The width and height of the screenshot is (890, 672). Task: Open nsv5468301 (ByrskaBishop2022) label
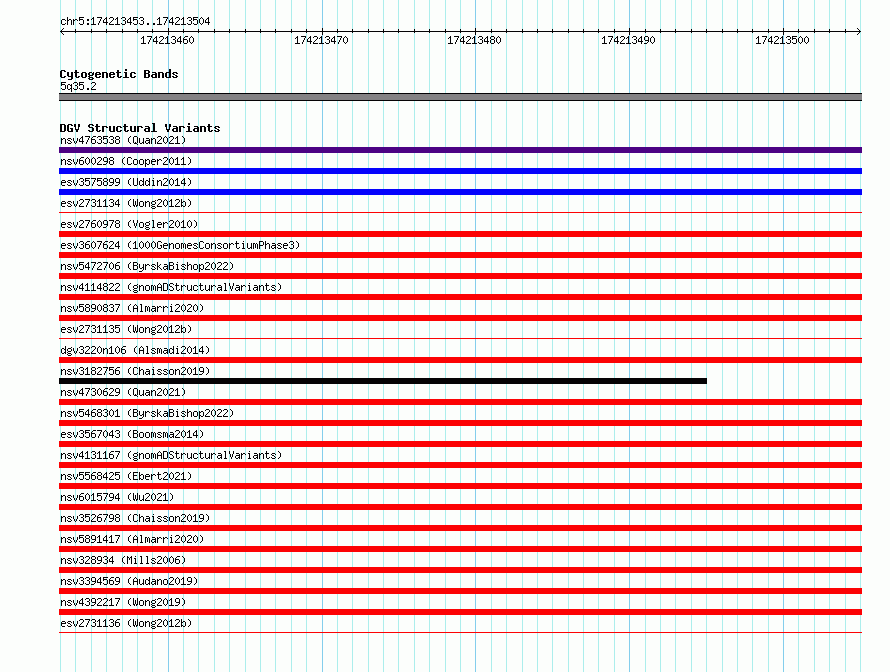pyautogui.click(x=147, y=413)
